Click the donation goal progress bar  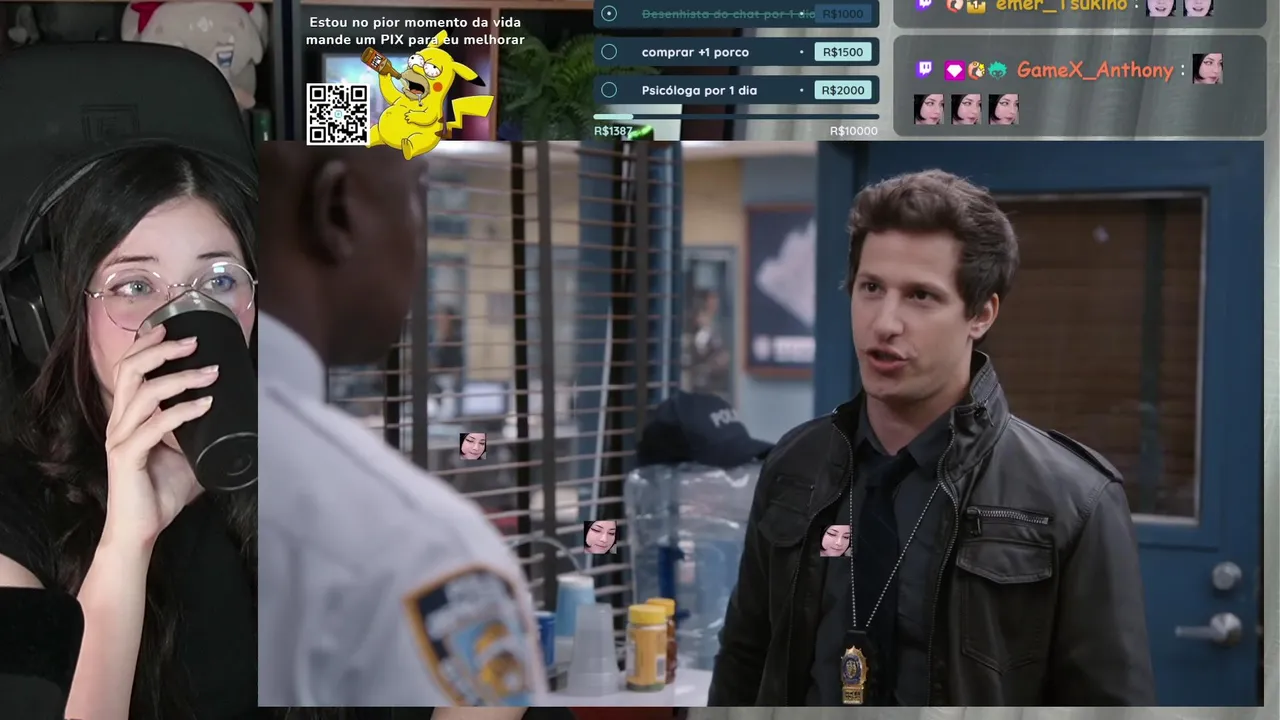click(x=736, y=117)
